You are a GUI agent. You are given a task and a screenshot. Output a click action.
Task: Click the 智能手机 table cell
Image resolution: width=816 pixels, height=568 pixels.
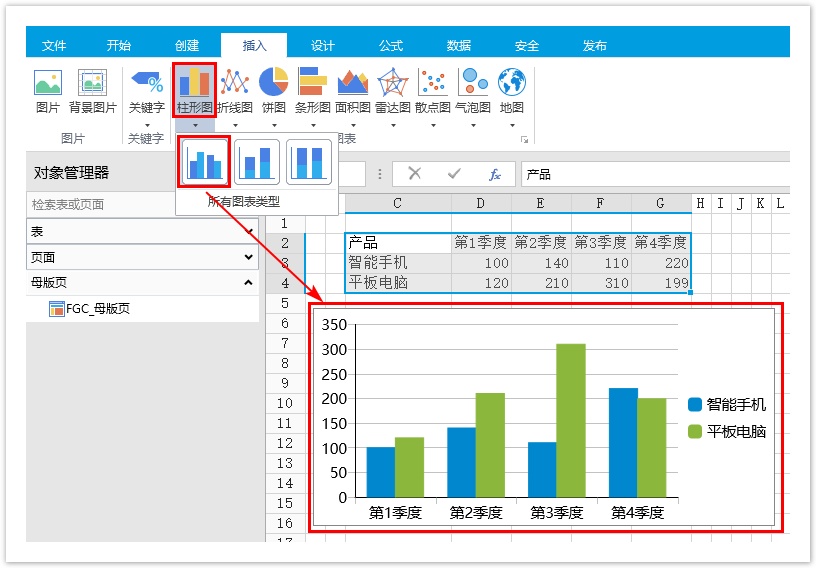(x=398, y=263)
